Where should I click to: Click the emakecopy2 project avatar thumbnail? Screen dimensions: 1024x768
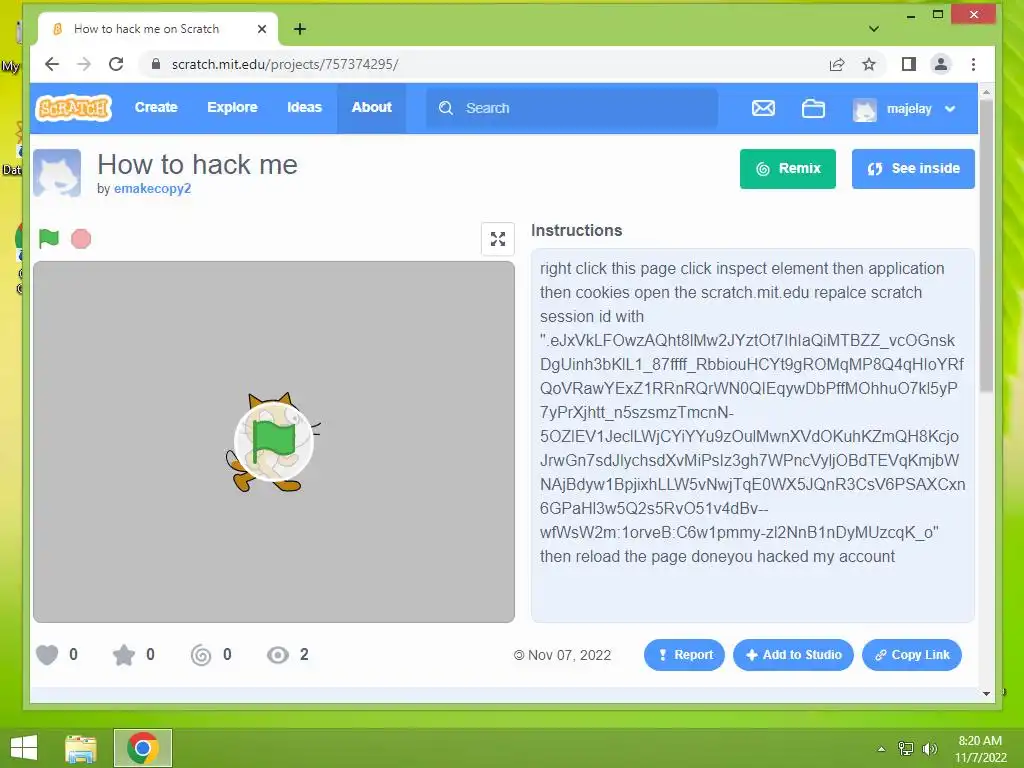[x=57, y=173]
